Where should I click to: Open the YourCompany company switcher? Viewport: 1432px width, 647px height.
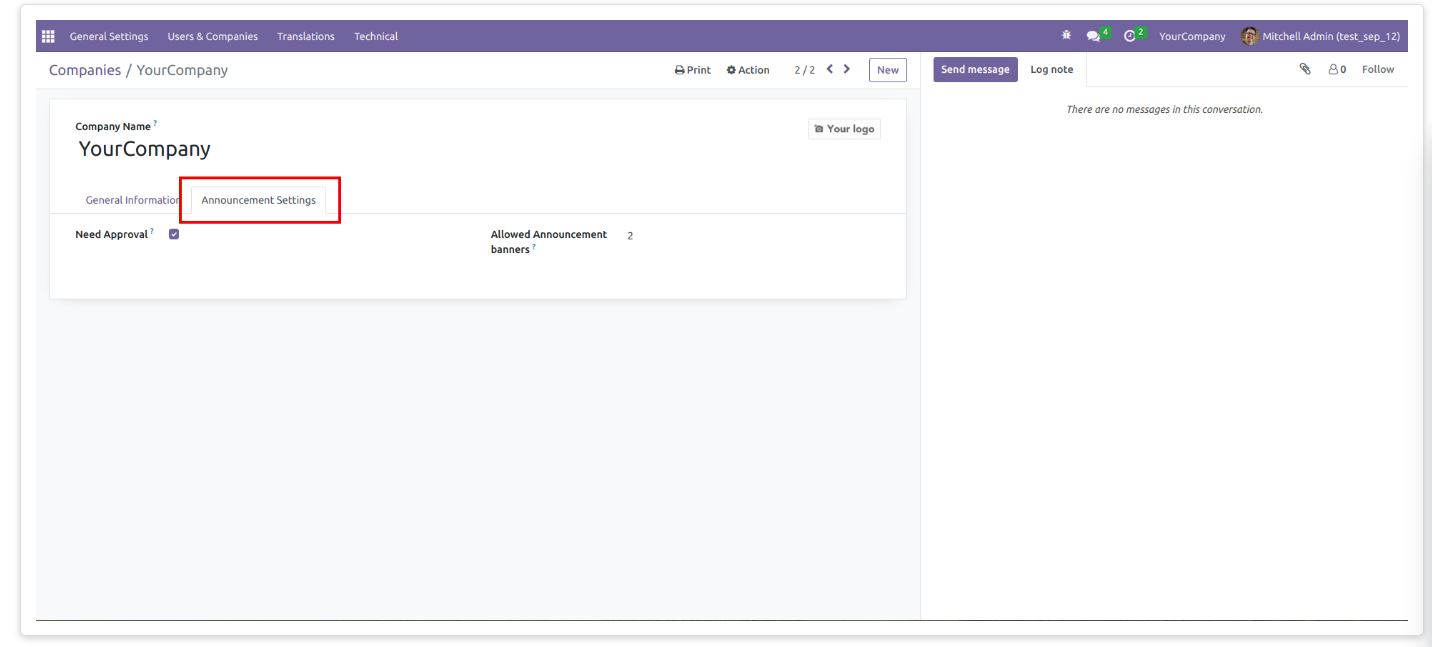coord(1192,36)
